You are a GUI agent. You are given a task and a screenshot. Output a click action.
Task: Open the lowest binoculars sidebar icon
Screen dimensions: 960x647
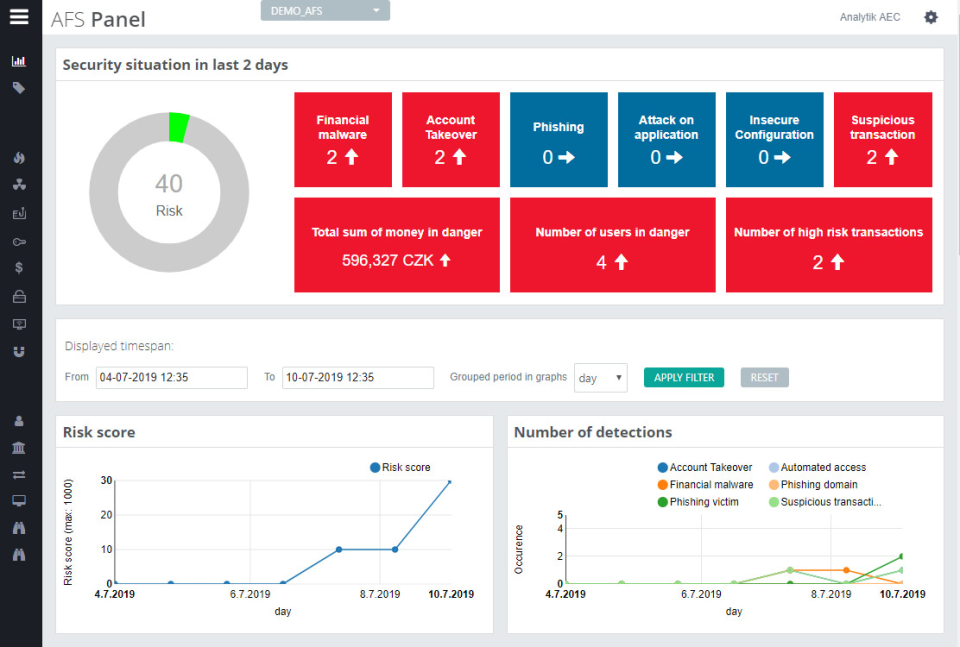coord(19,555)
